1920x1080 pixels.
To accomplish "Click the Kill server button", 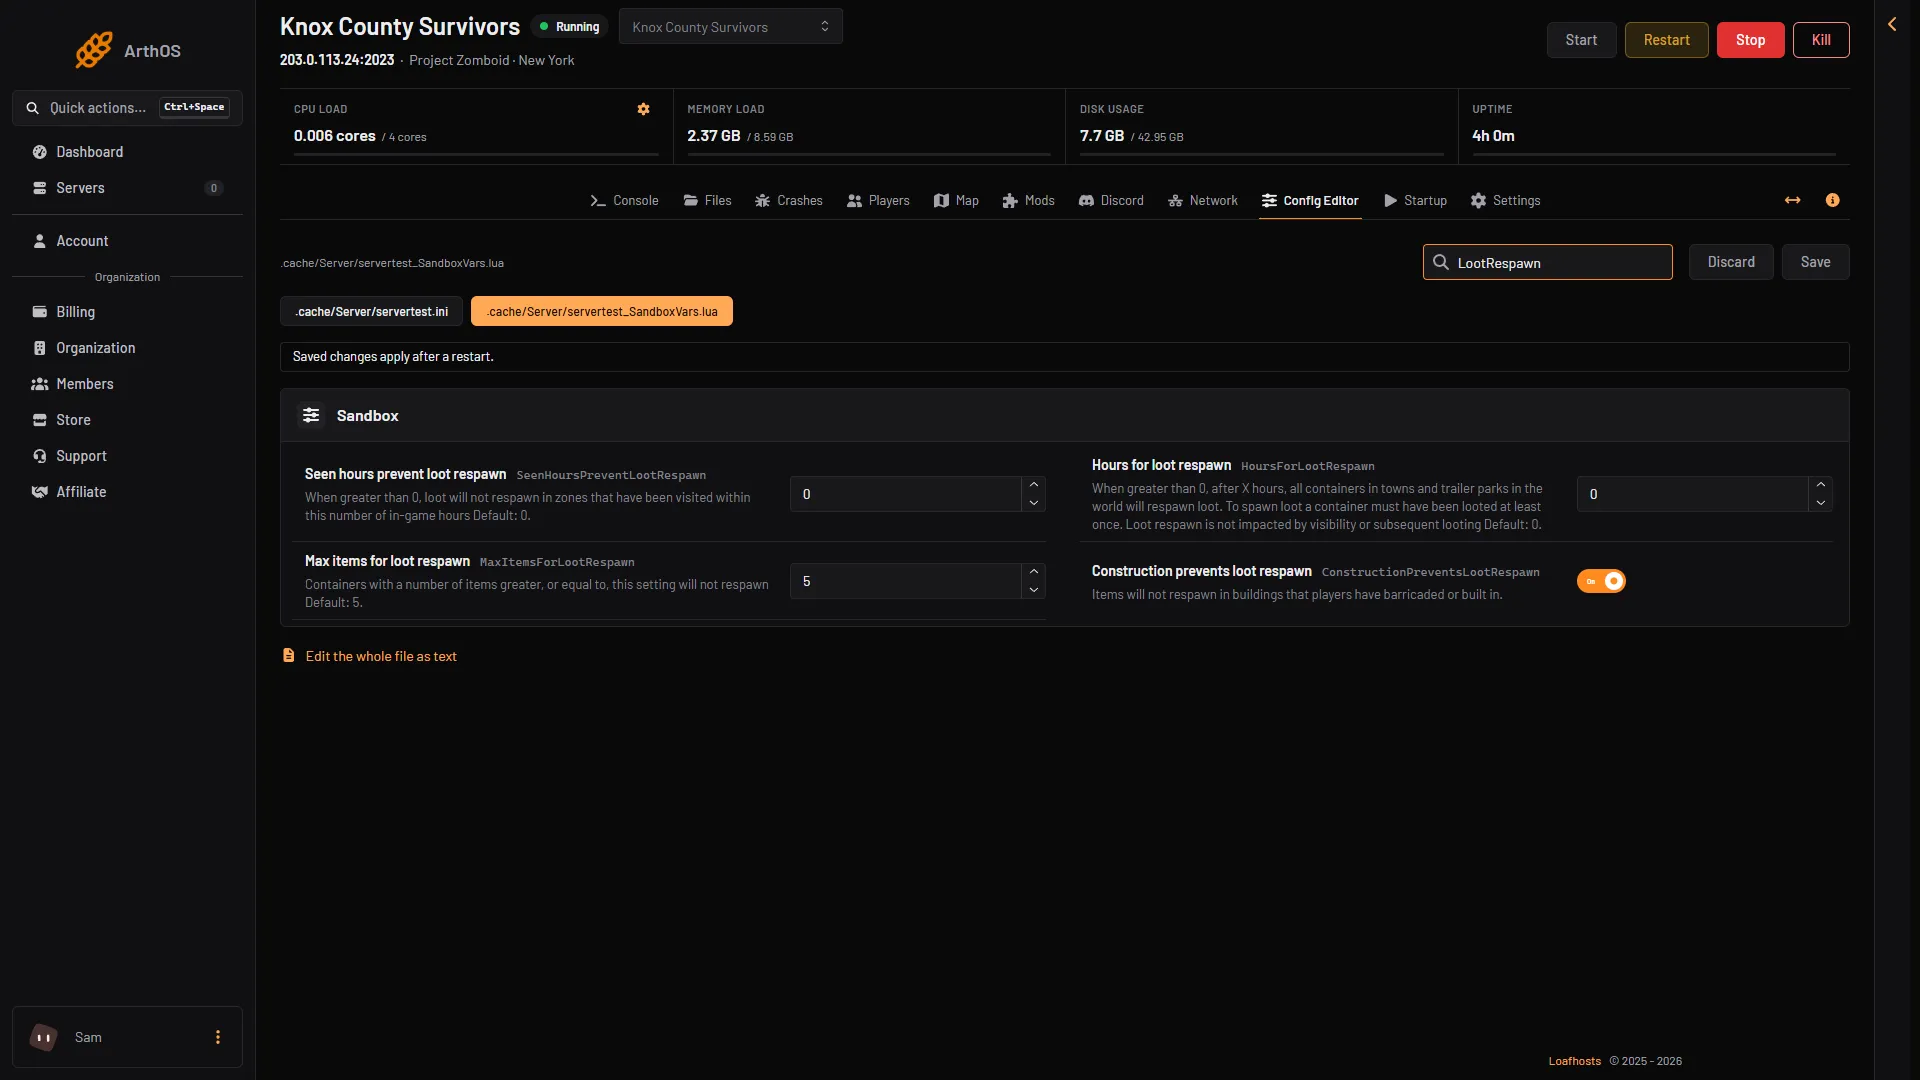I will [1821, 40].
